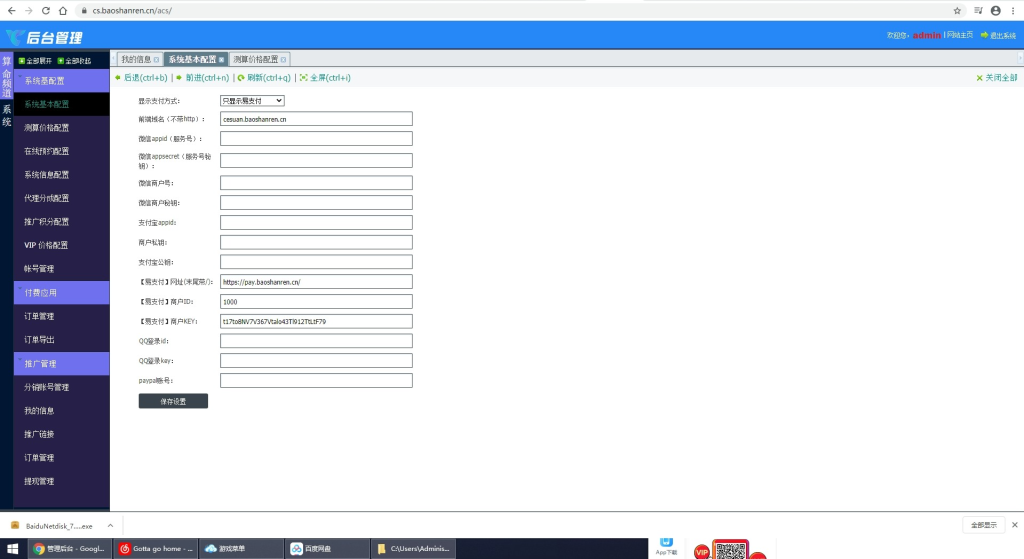Collapse all menus with 全部收起

74,61
